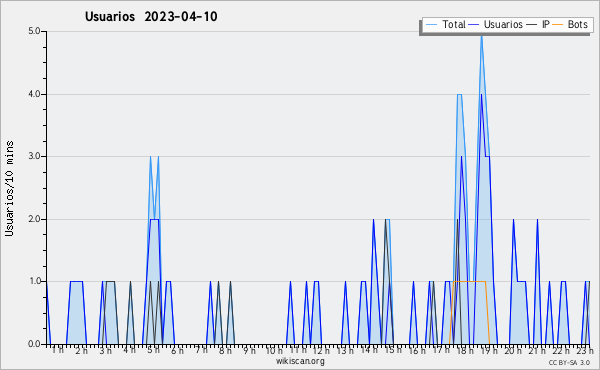Click the light blue Total legend line
The height and width of the screenshot is (370, 600).
pos(431,24)
